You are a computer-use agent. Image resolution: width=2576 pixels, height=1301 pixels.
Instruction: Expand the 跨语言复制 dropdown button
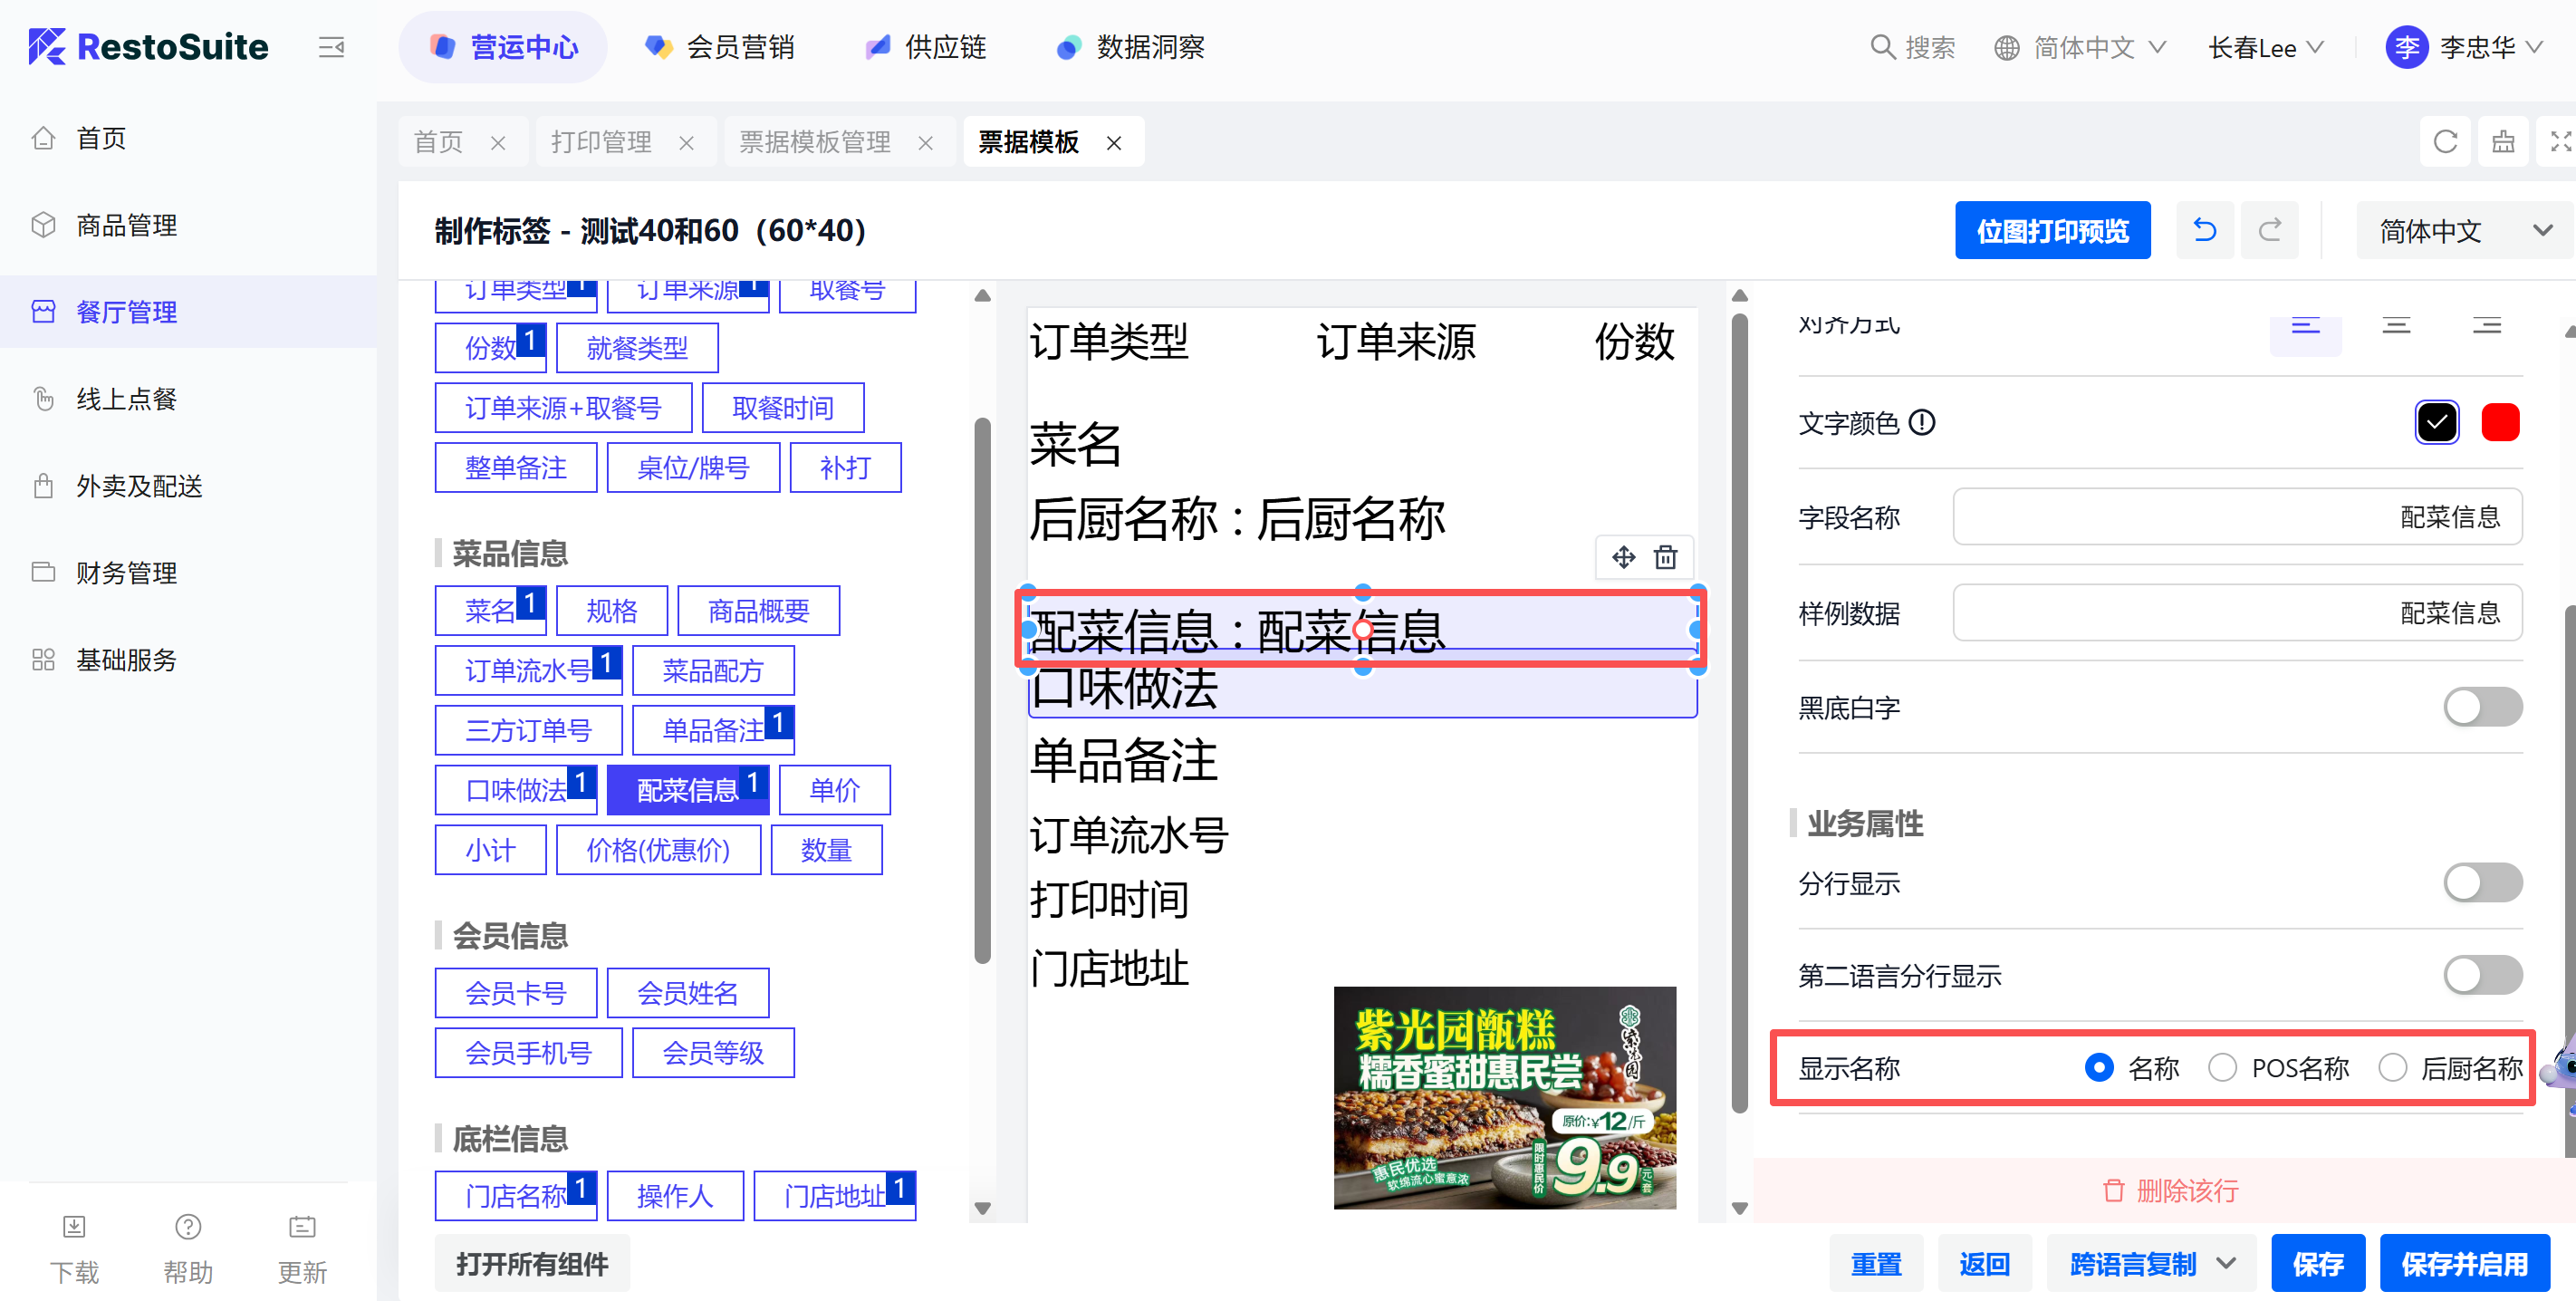click(x=2227, y=1264)
